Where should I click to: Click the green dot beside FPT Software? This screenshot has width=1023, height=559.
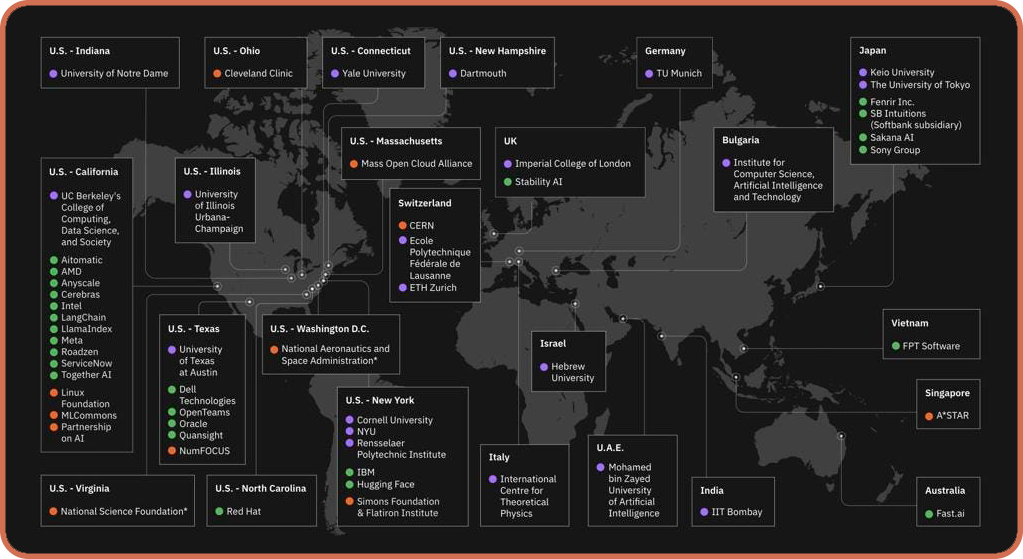pos(896,346)
